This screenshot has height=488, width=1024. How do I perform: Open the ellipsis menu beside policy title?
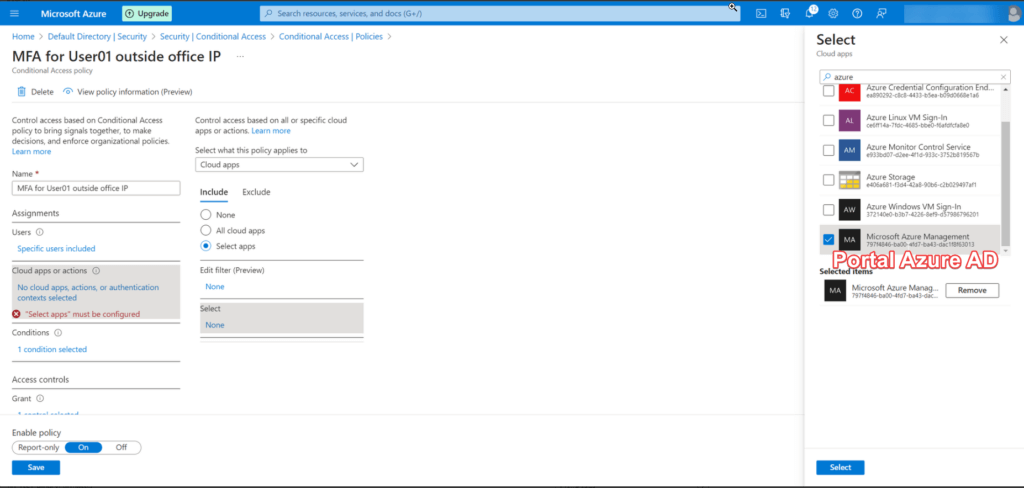[240, 57]
